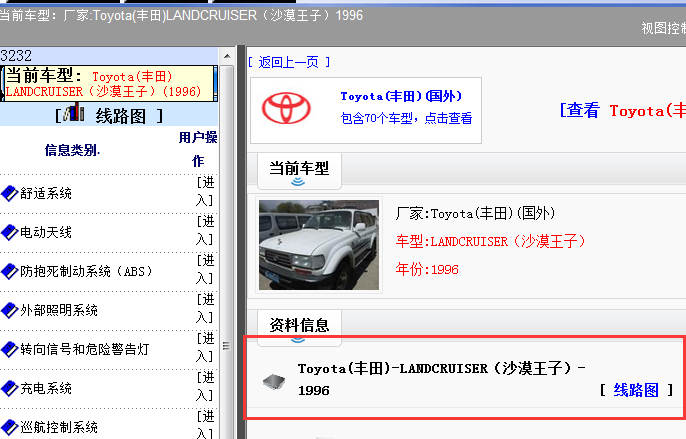Screen dimensions: 686x439
Task: Click Toyota(丰田)-LANDCRUISER（沙漠王子）-1996 entry title
Action: (441, 379)
